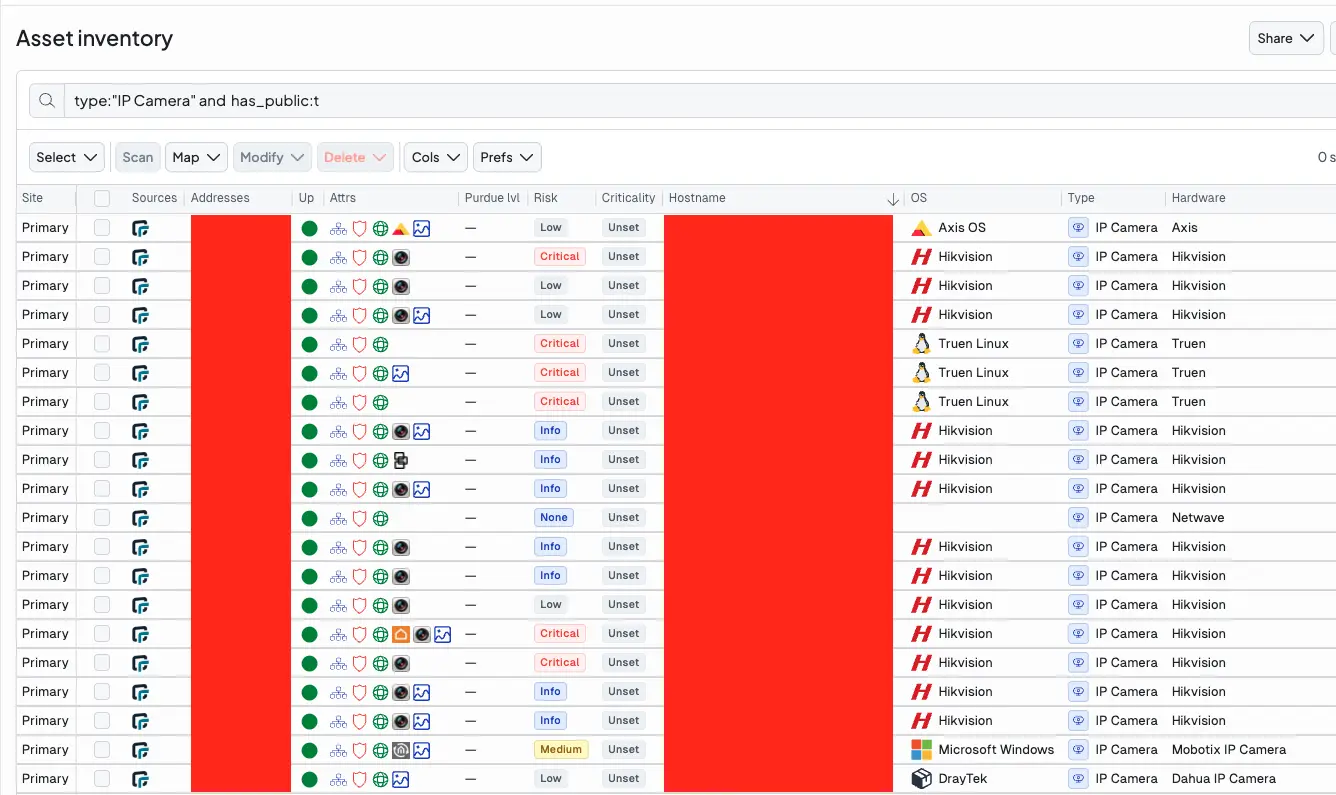Viewport: 1336px width, 795px height.
Task: Click the Purdue lvl column header
Action: tap(492, 198)
